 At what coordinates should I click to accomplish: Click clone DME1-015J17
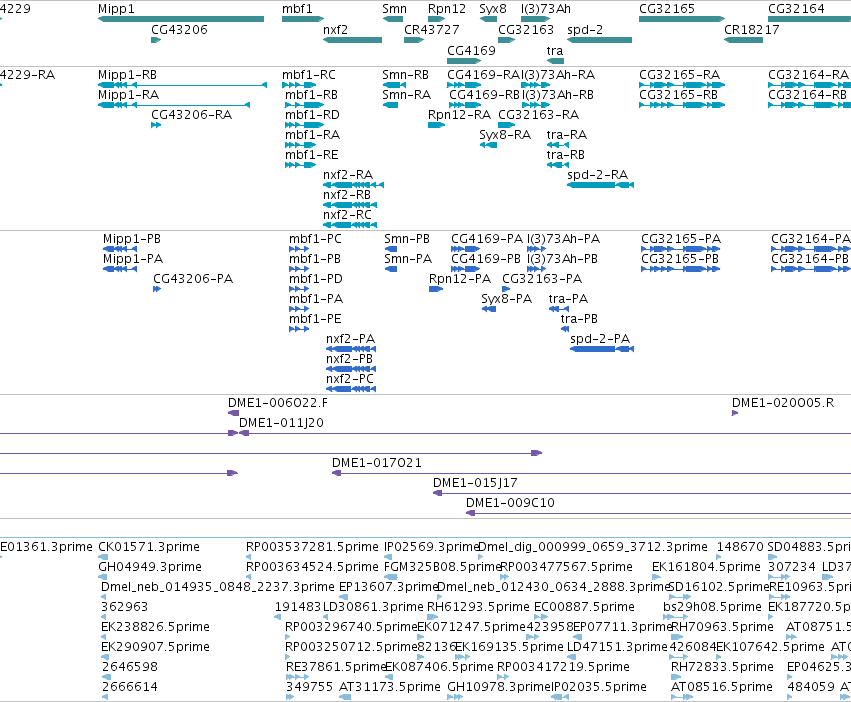point(475,483)
